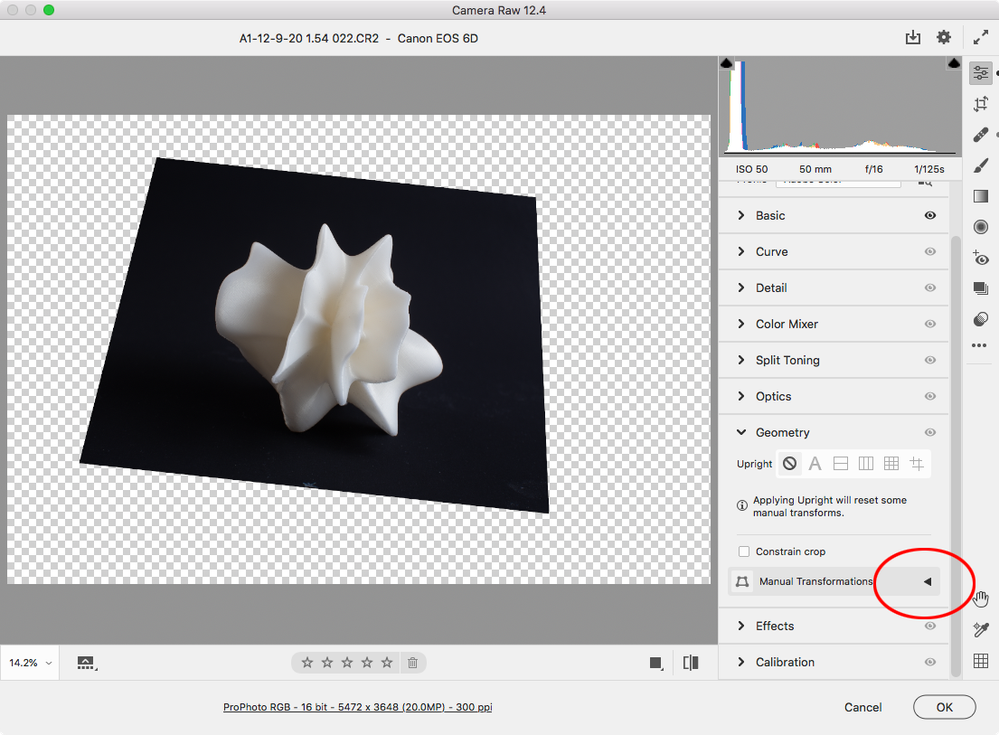The image size is (999, 735).
Task: Toggle Optics panel visibility eye
Action: (930, 396)
